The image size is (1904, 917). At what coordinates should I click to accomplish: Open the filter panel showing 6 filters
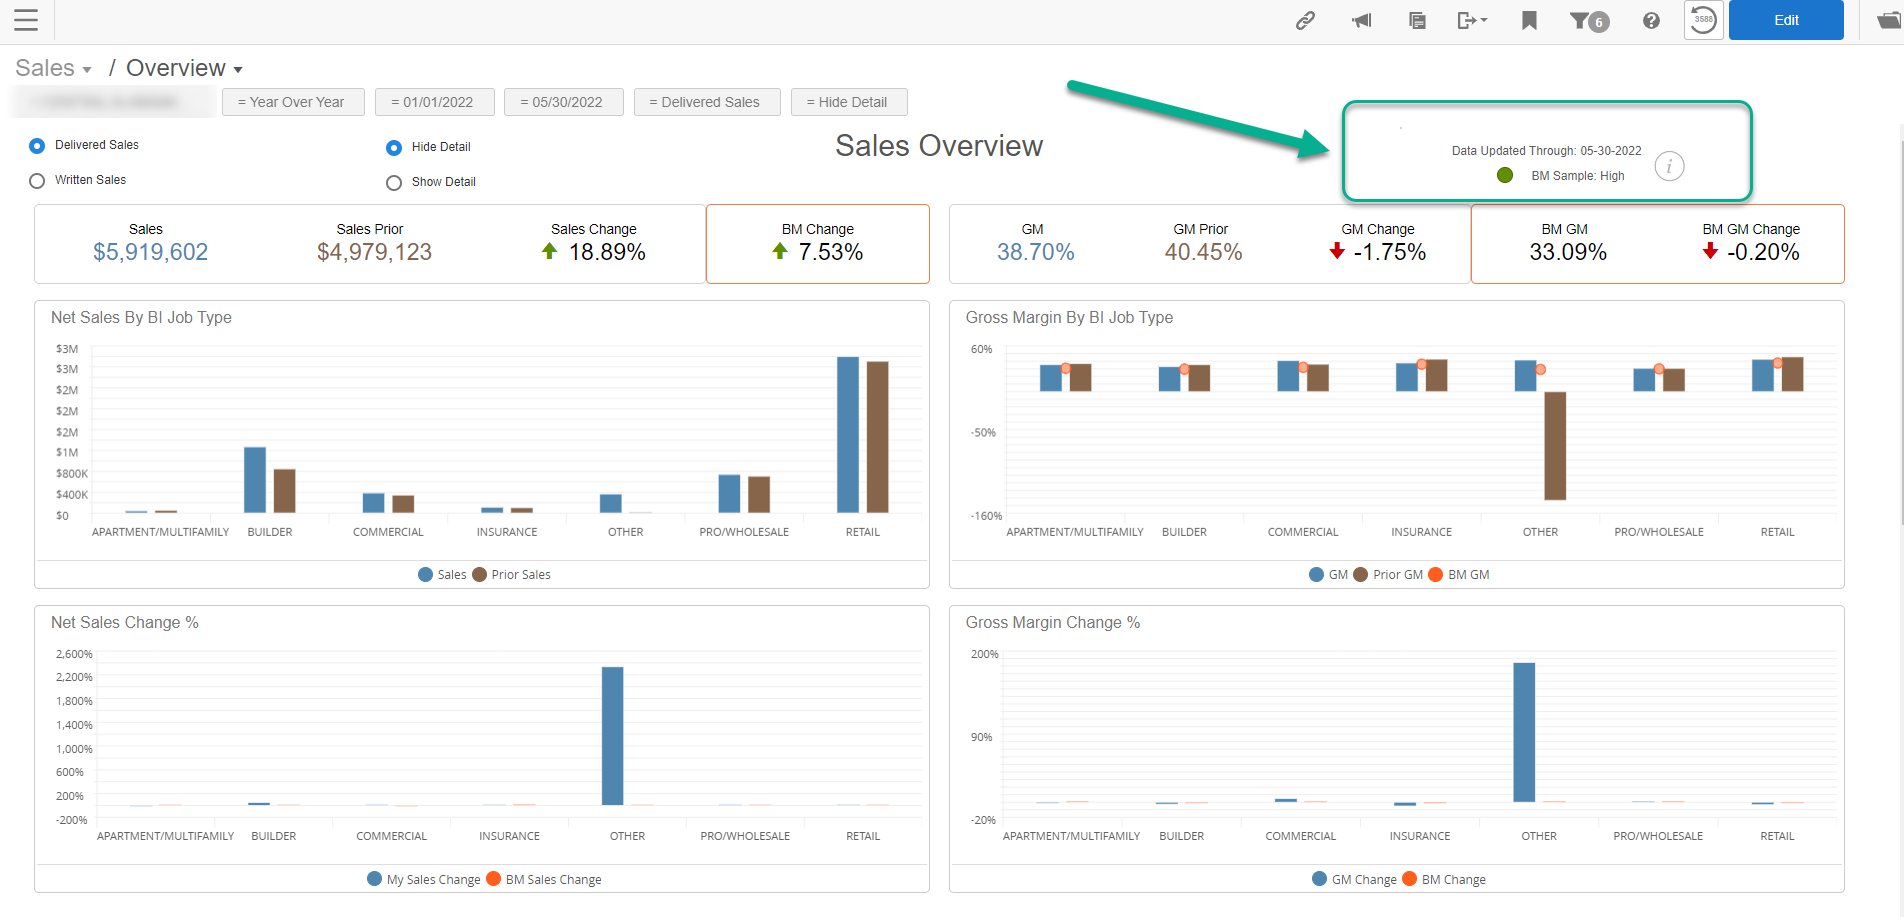coord(1589,21)
